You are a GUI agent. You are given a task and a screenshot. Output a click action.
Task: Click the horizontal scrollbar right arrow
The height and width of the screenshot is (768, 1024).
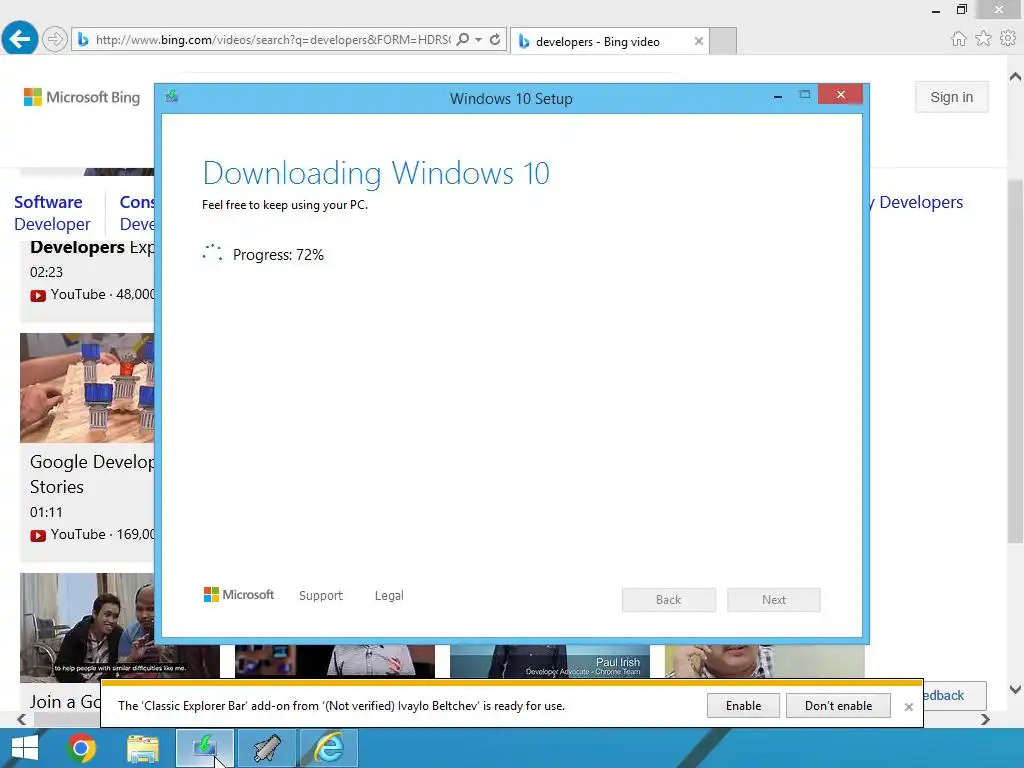point(985,719)
